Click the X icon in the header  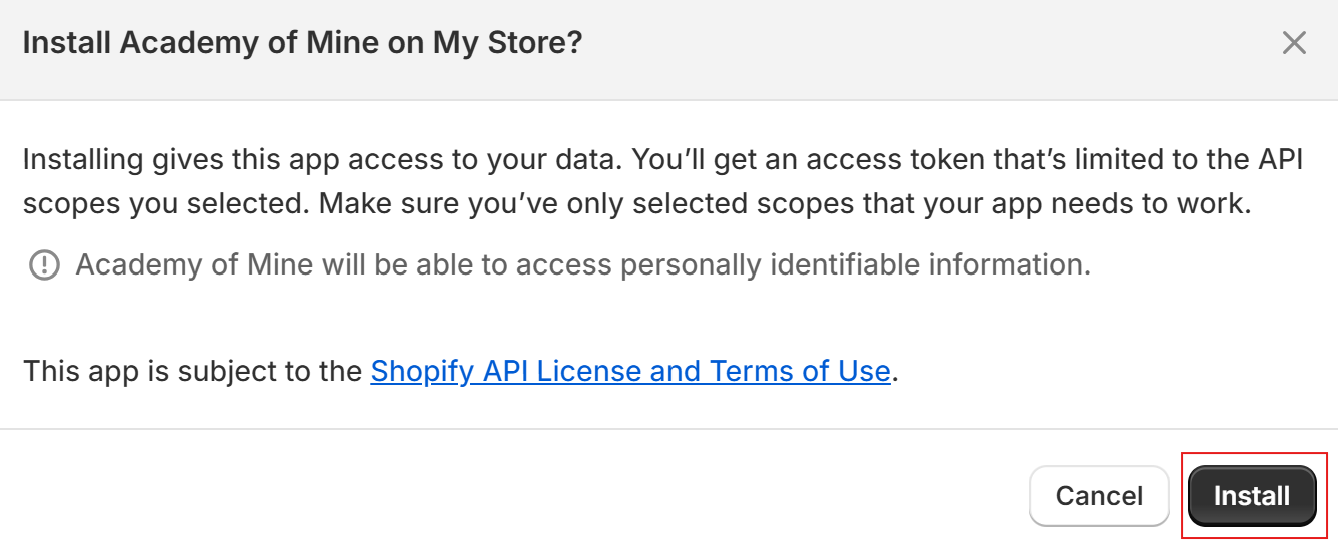pos(1294,43)
